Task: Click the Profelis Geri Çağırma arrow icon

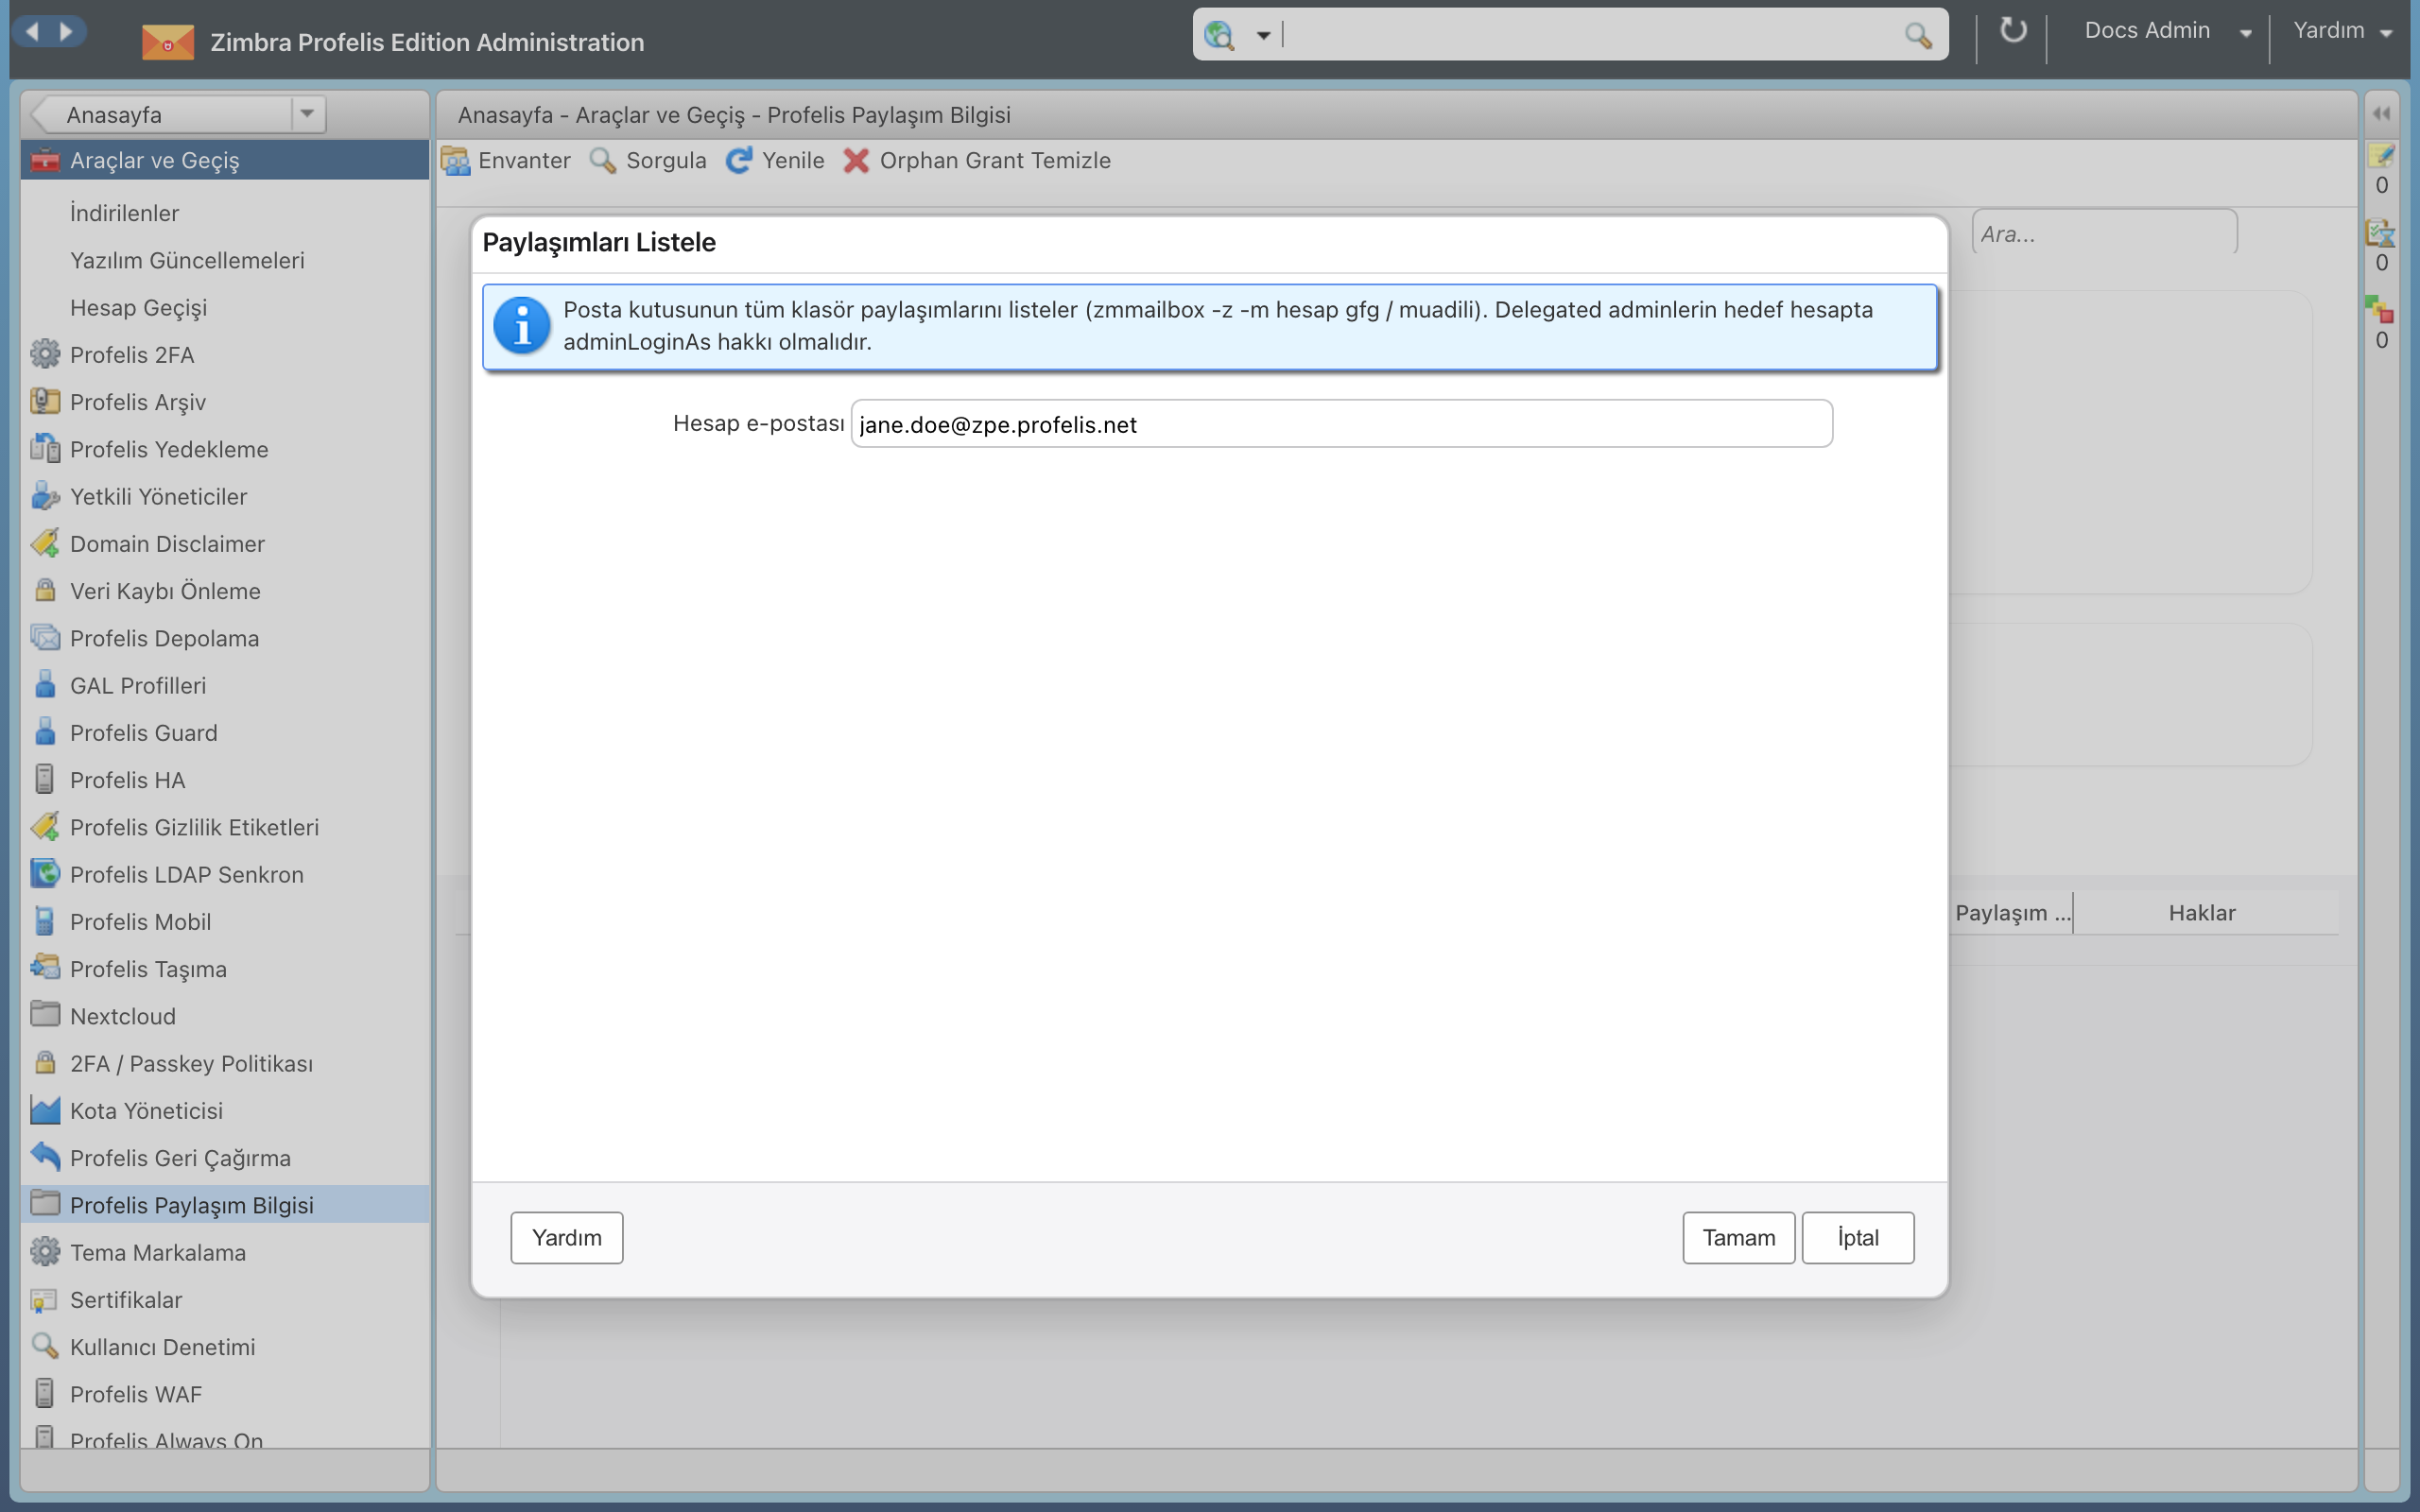Action: [45, 1157]
